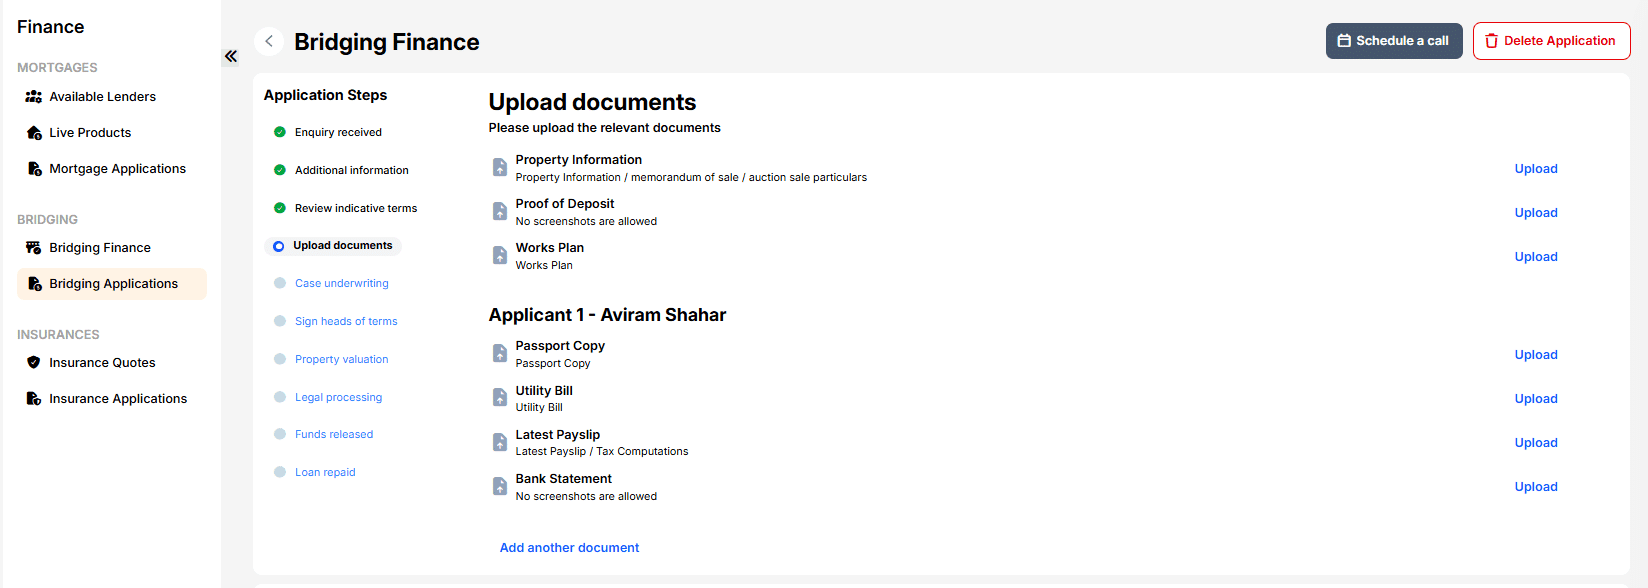Open Funds released step

pyautogui.click(x=334, y=435)
